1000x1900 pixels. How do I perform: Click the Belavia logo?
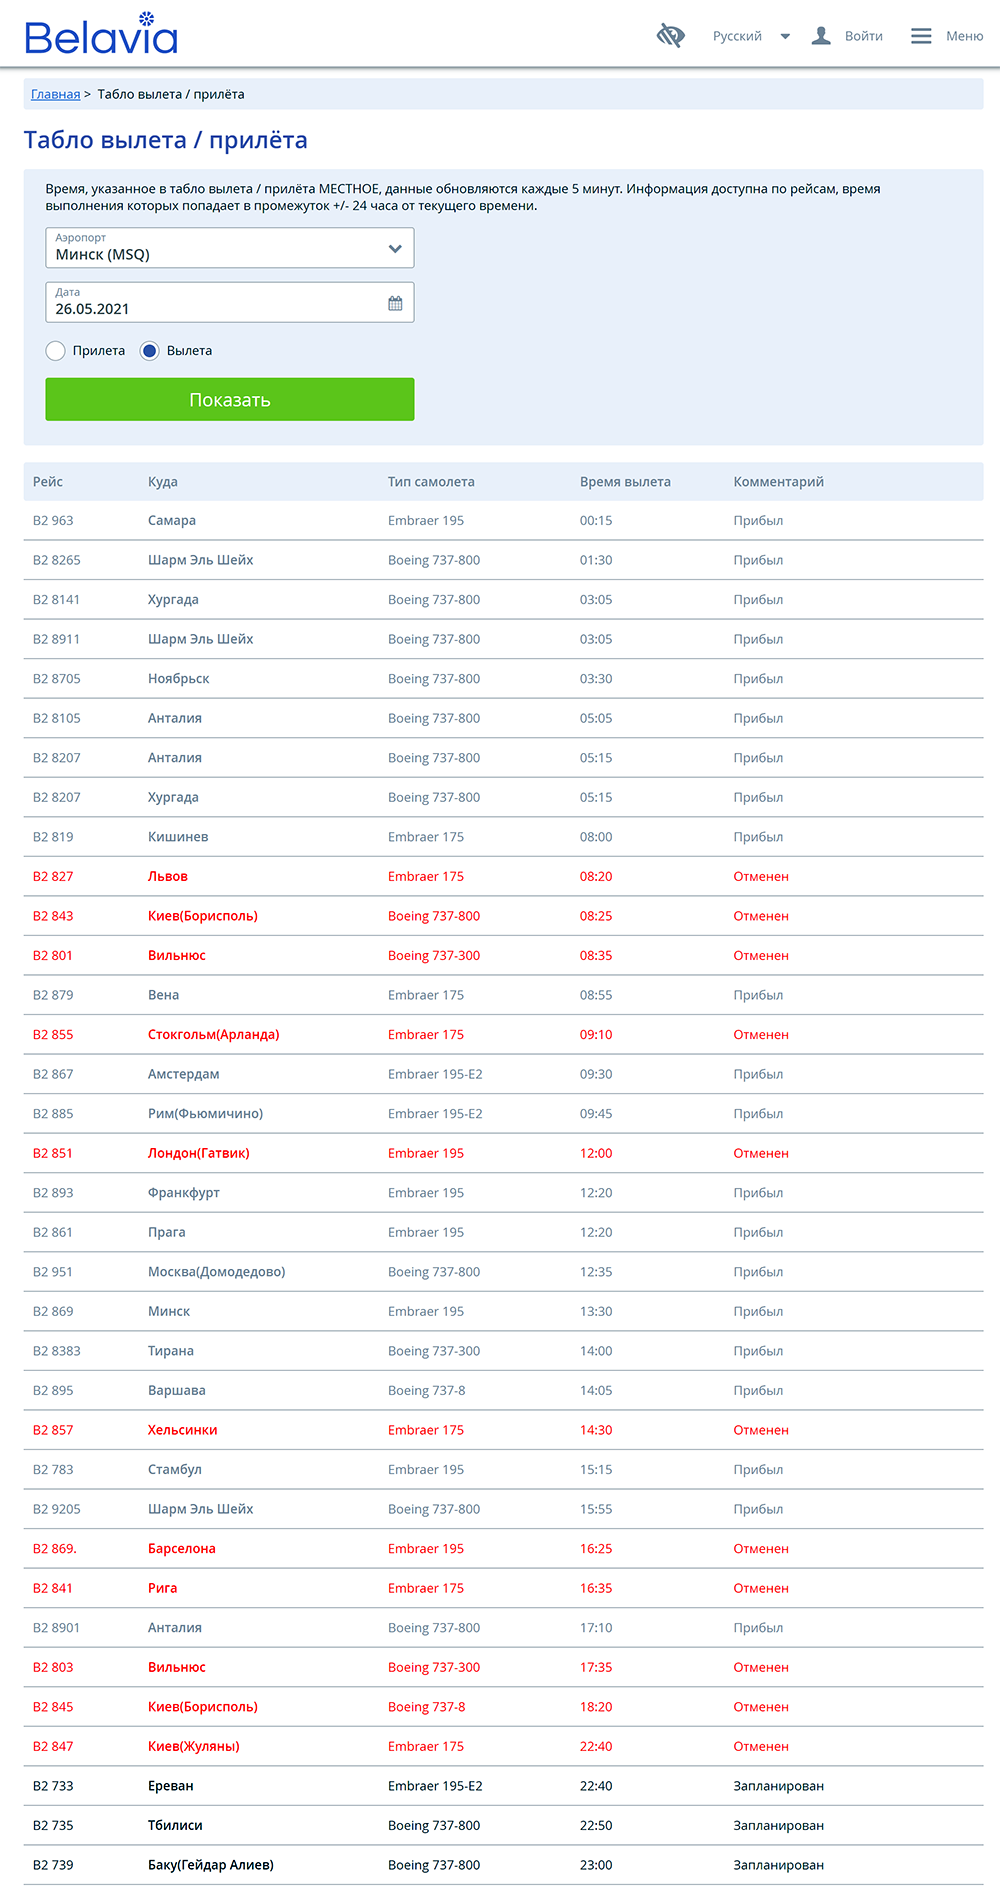pos(101,35)
